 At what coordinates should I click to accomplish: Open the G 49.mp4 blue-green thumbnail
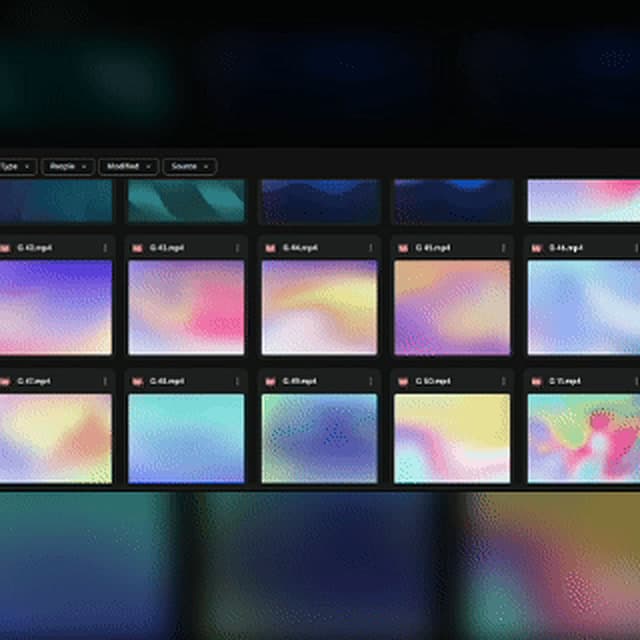point(320,439)
